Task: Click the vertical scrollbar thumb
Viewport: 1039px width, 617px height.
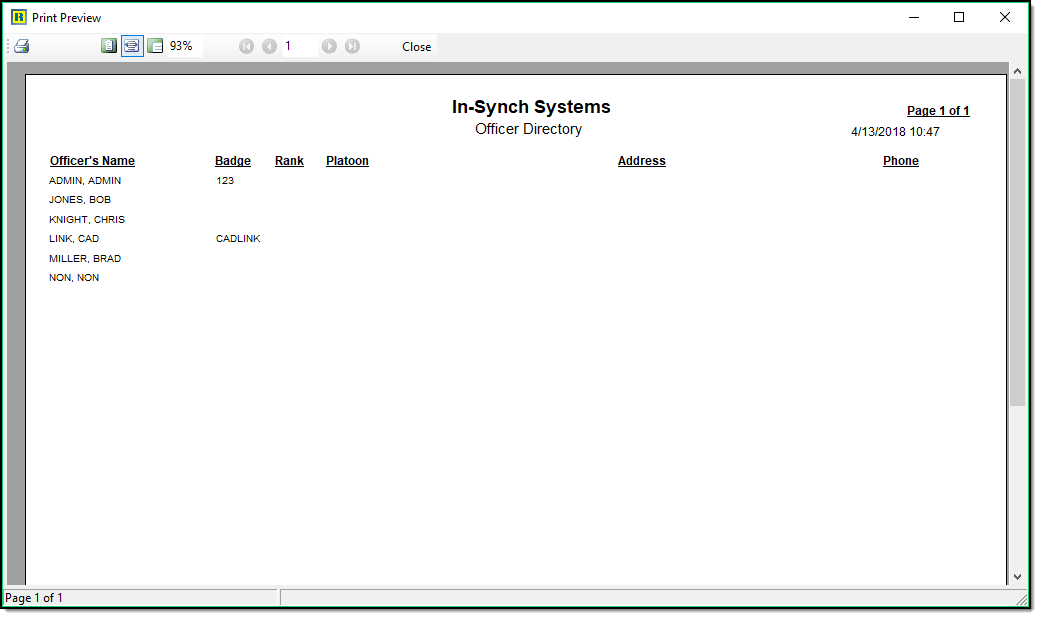Action: point(1017,240)
